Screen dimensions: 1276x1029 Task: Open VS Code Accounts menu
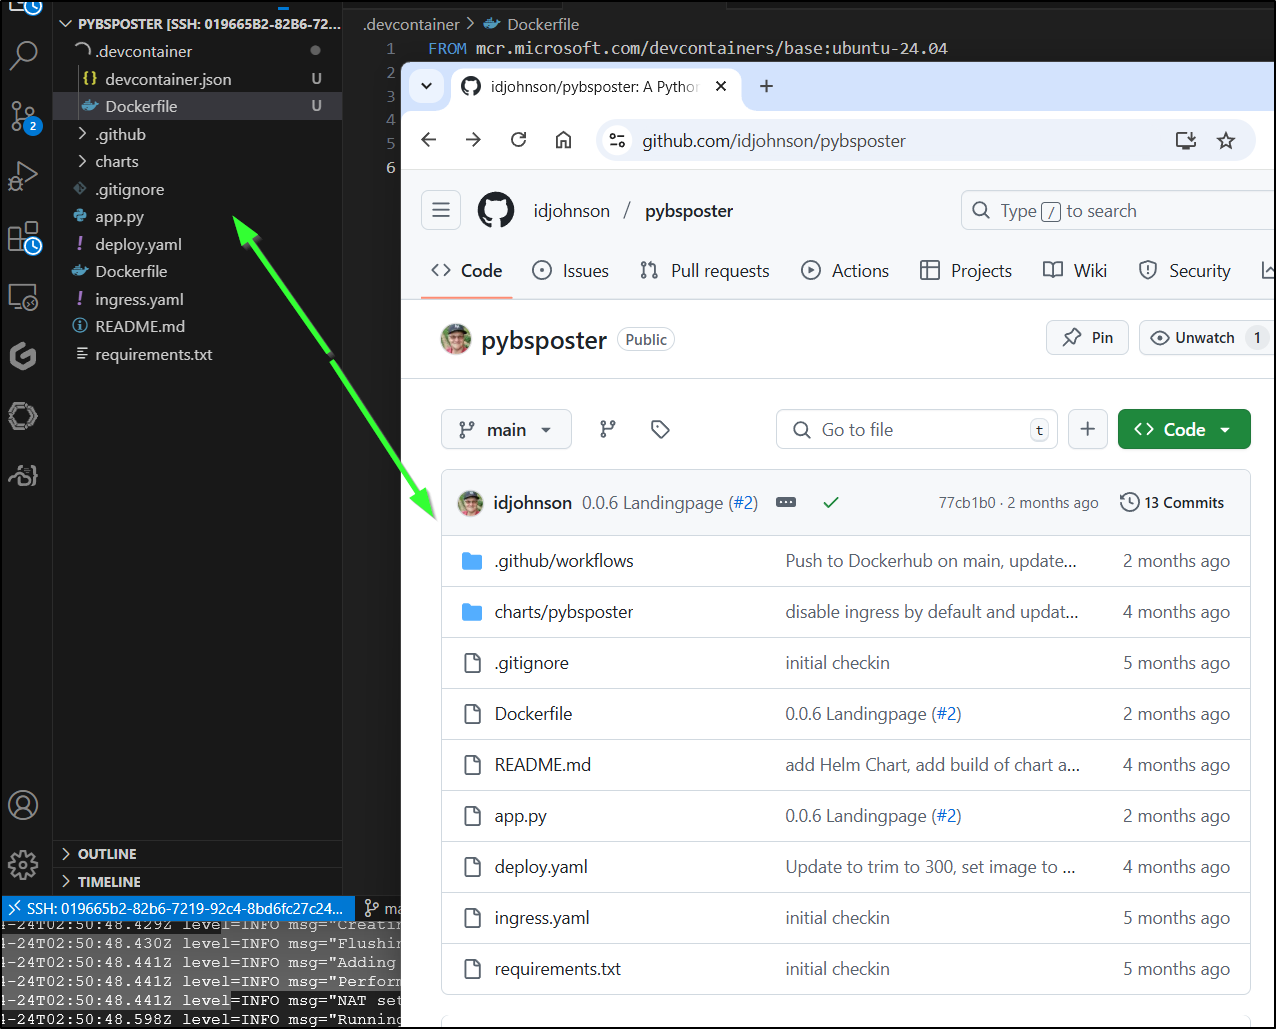pyautogui.click(x=23, y=805)
